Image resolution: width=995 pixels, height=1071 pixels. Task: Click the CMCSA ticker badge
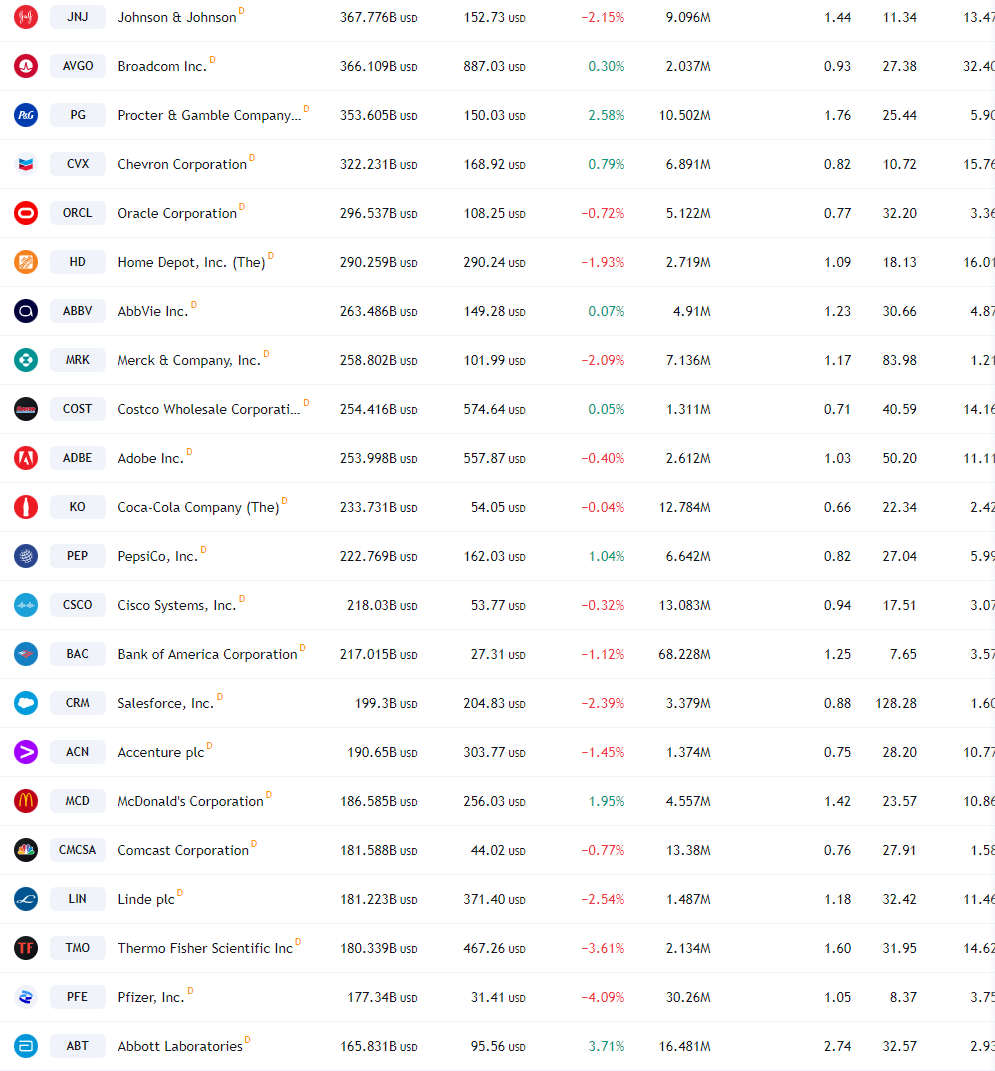78,850
